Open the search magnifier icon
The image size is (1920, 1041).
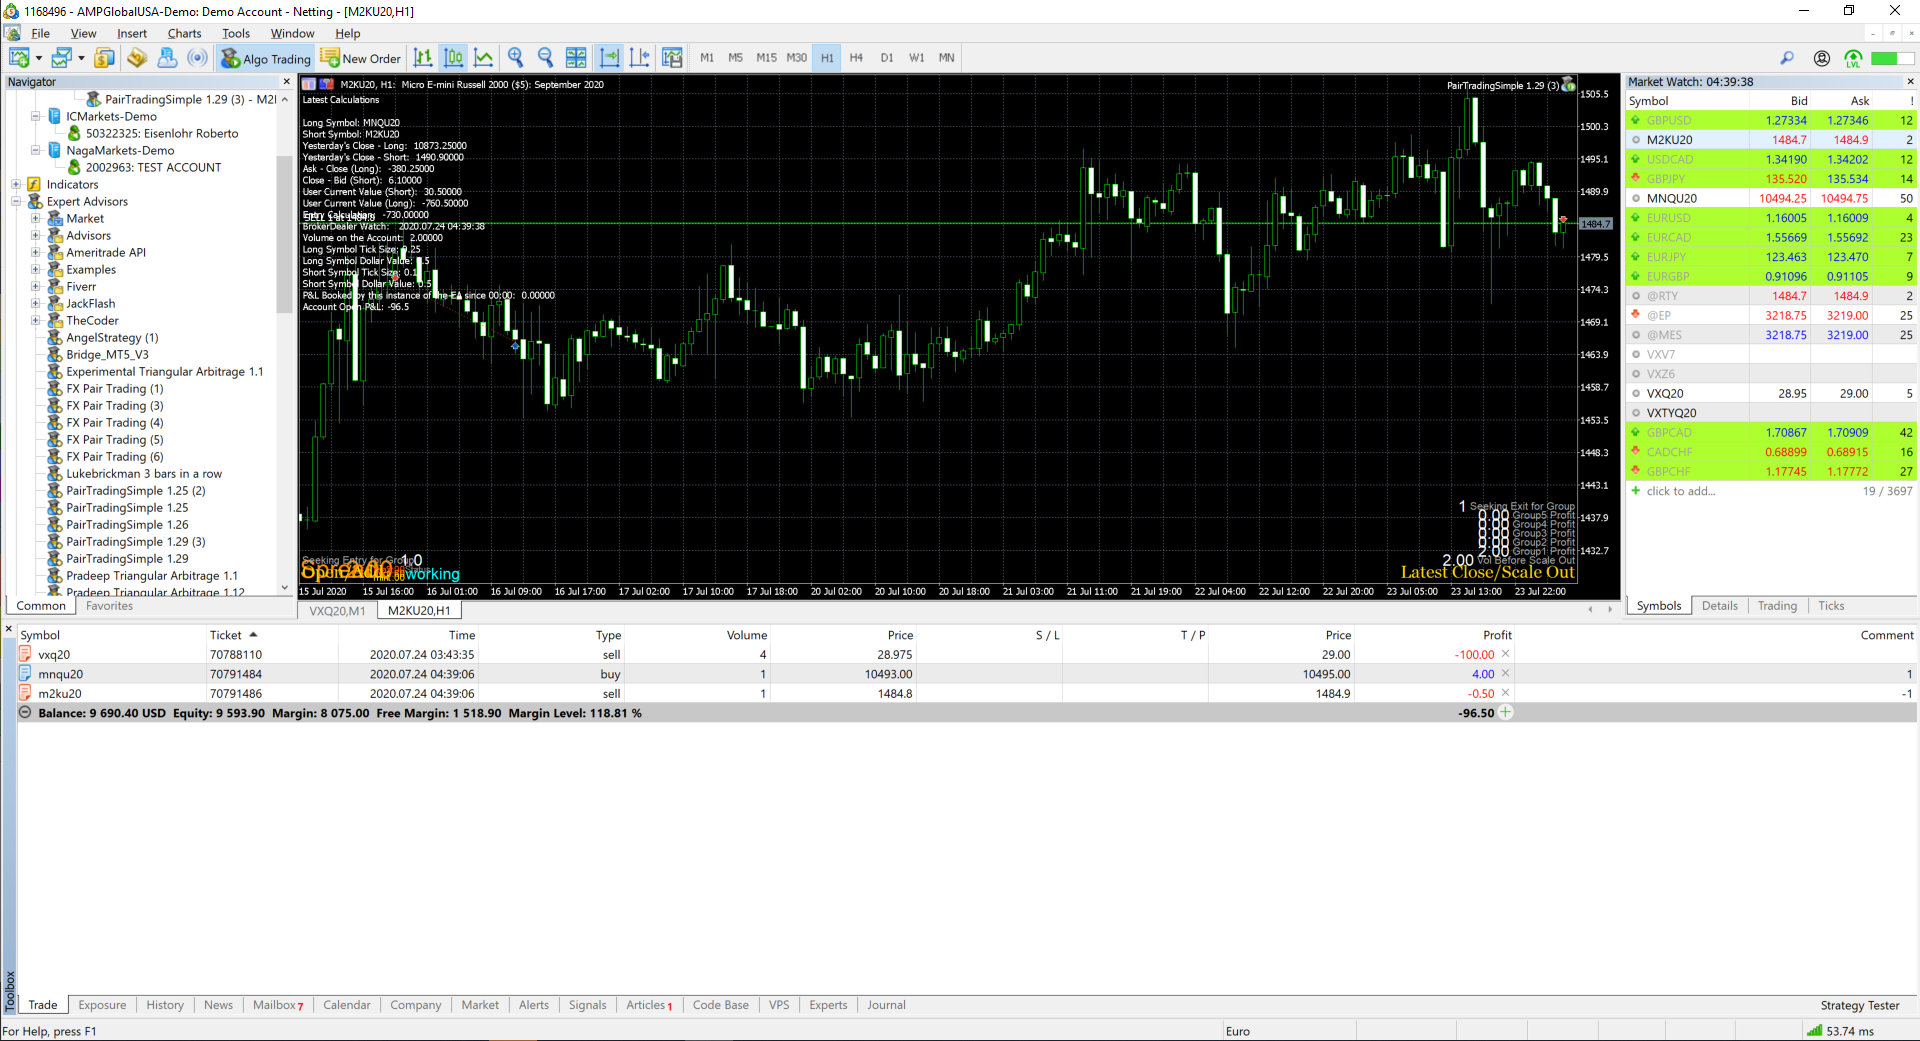(x=1787, y=58)
